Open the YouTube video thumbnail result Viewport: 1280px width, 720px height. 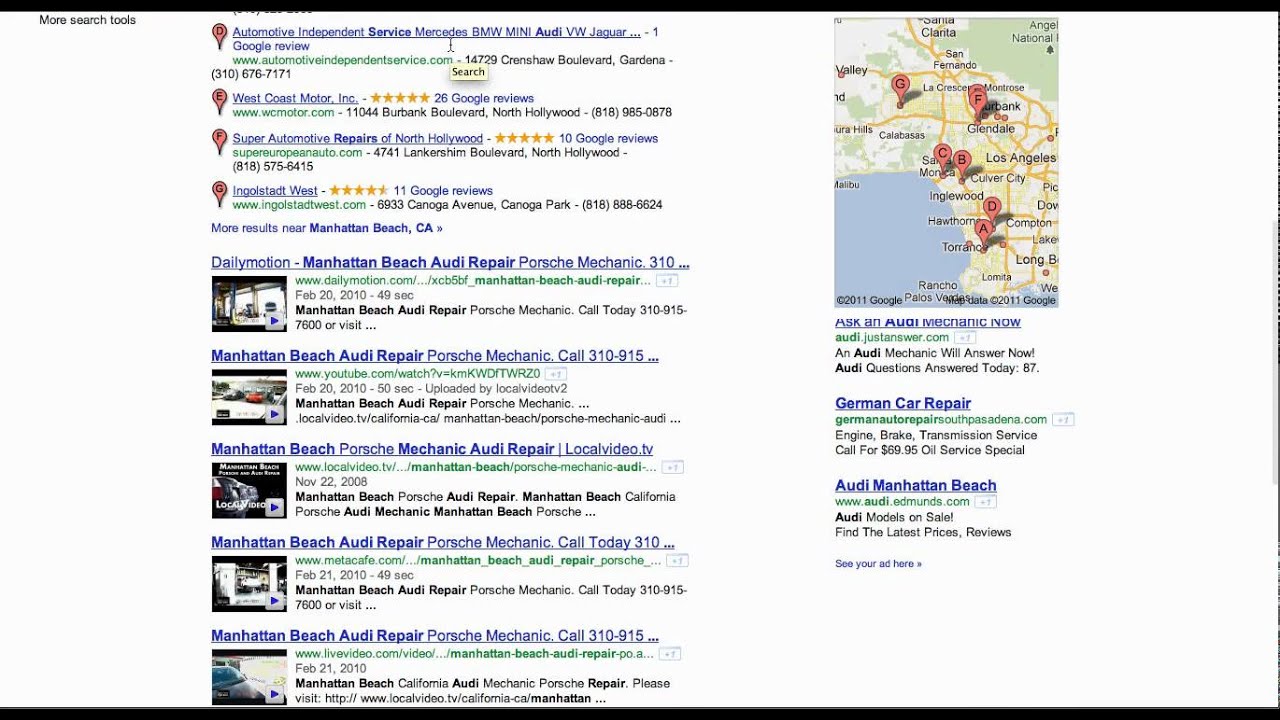click(249, 397)
